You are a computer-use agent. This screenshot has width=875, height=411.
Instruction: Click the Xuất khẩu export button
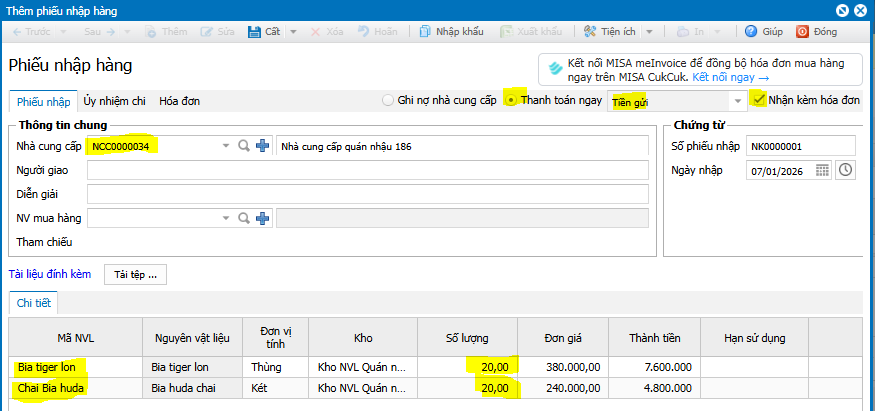click(531, 32)
